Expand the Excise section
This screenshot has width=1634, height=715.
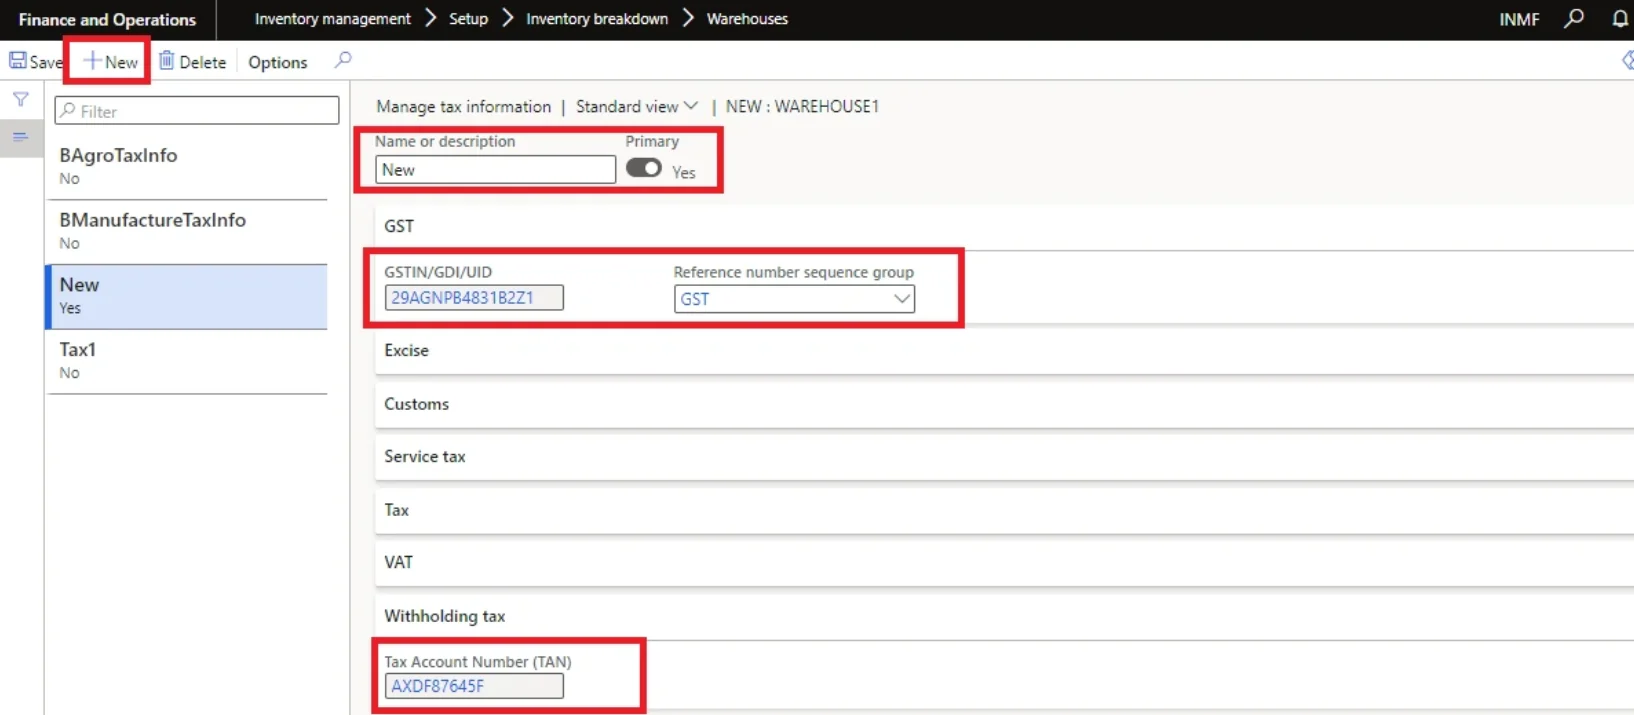[1004, 350]
